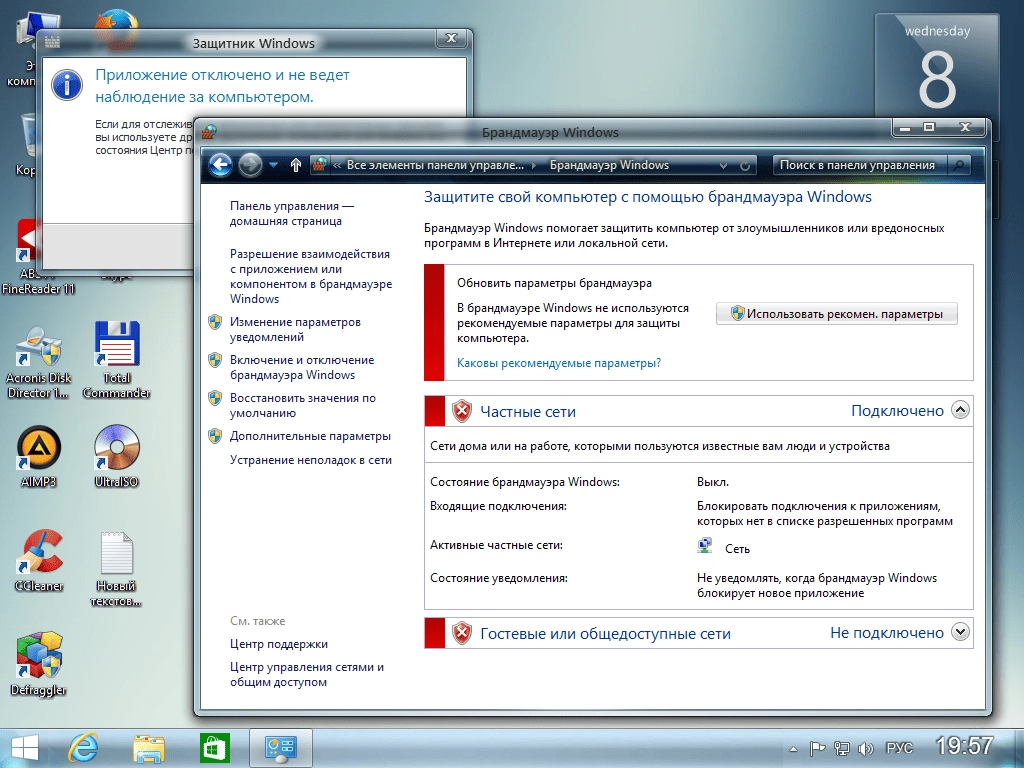Click the 'Частные сети' section heading

pos(528,411)
